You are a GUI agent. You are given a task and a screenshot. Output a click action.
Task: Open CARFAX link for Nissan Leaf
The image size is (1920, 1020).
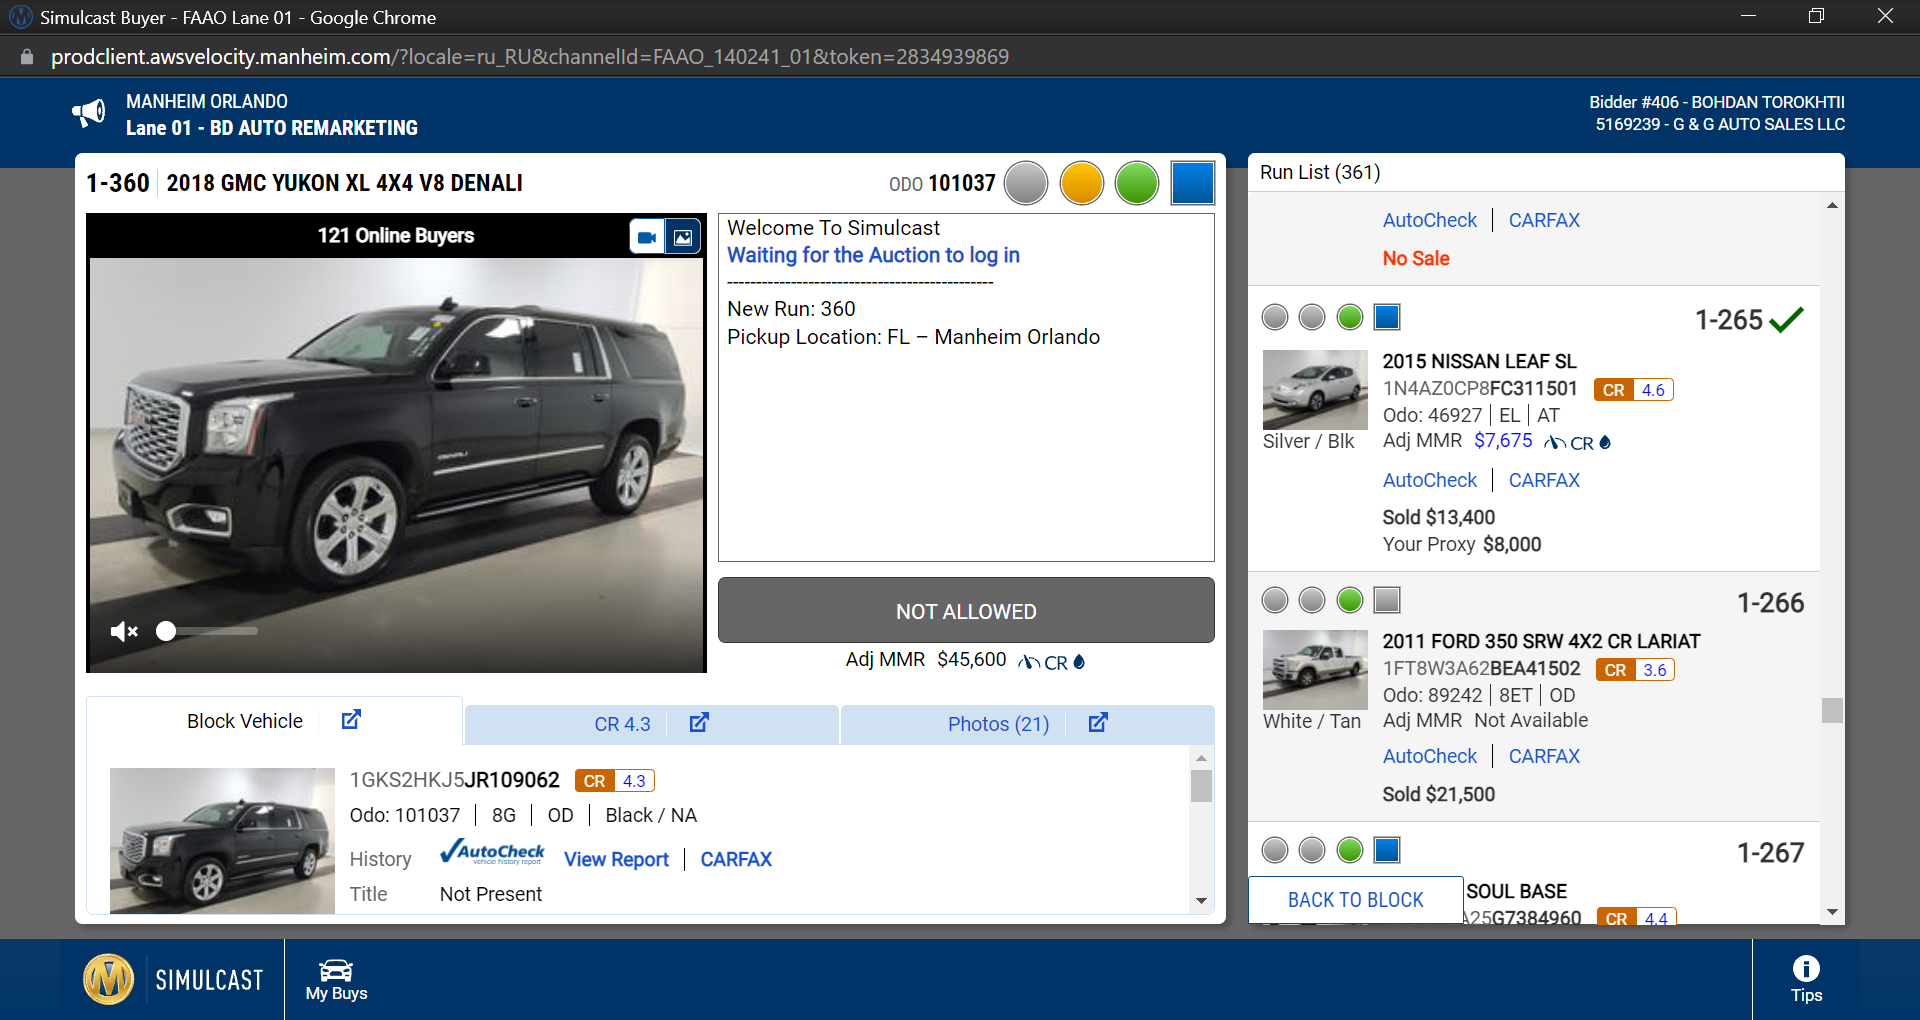(x=1544, y=480)
